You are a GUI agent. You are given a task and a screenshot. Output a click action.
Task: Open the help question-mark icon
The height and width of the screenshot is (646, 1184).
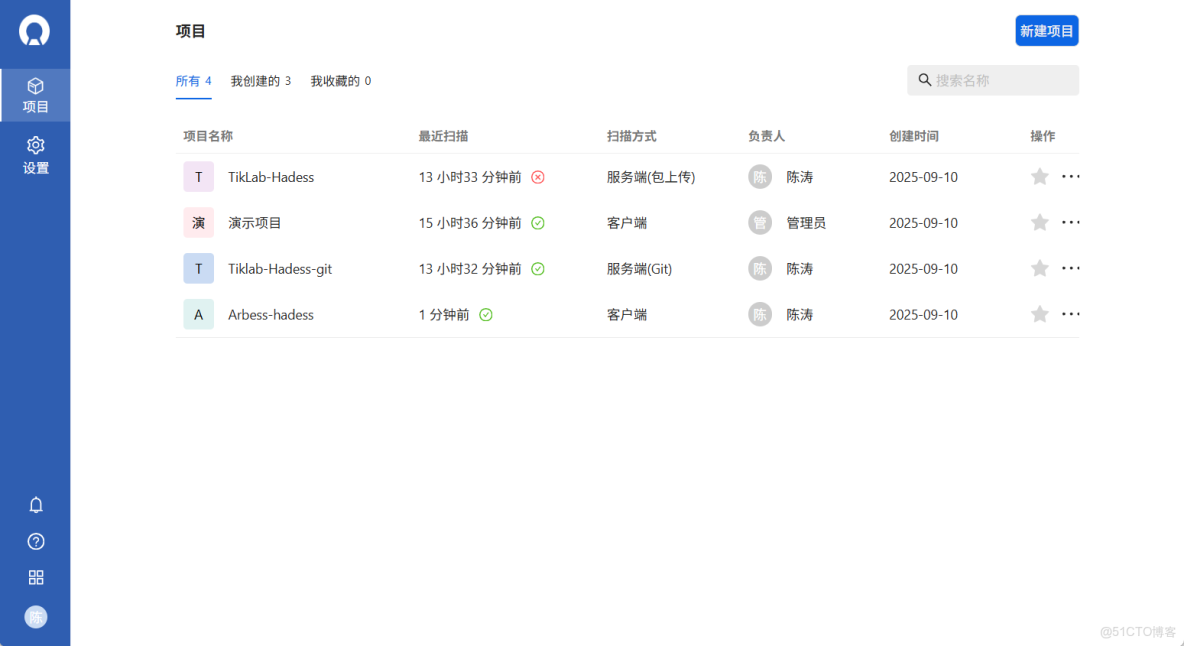pyautogui.click(x=35, y=541)
